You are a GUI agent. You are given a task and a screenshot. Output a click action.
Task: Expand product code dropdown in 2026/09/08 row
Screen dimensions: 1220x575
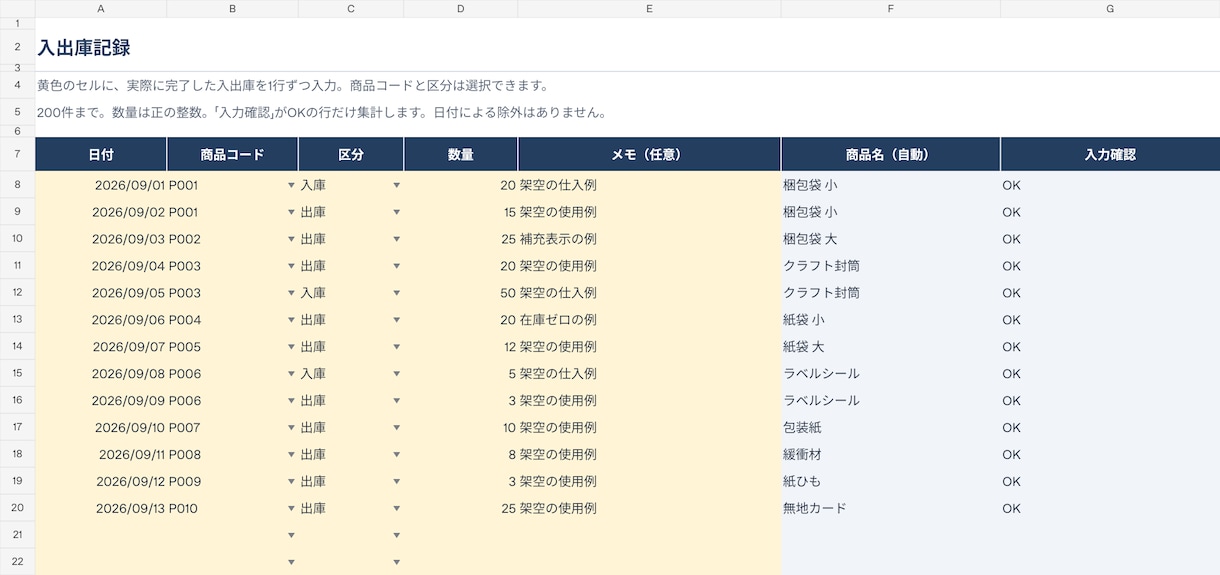(291, 374)
